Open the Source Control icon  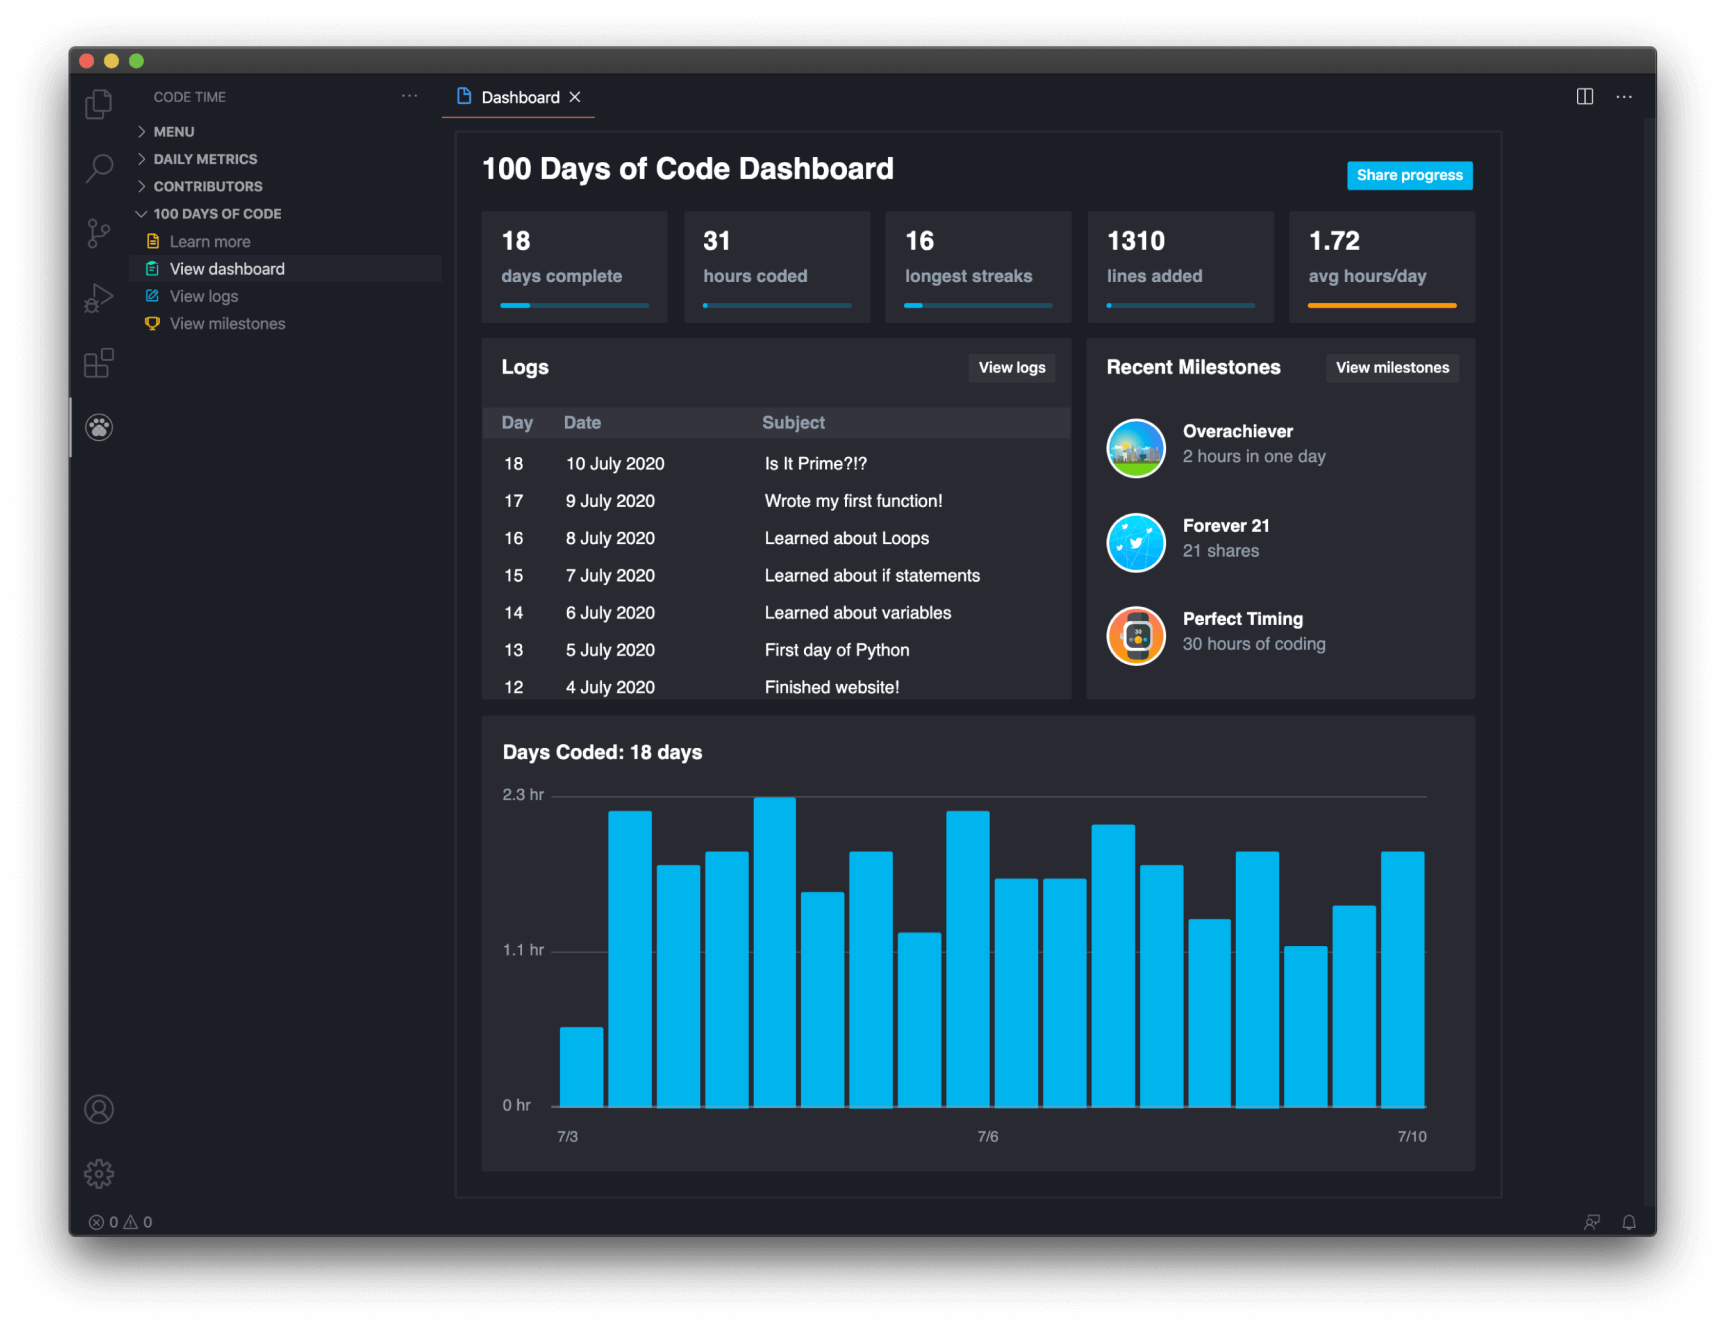(x=98, y=232)
